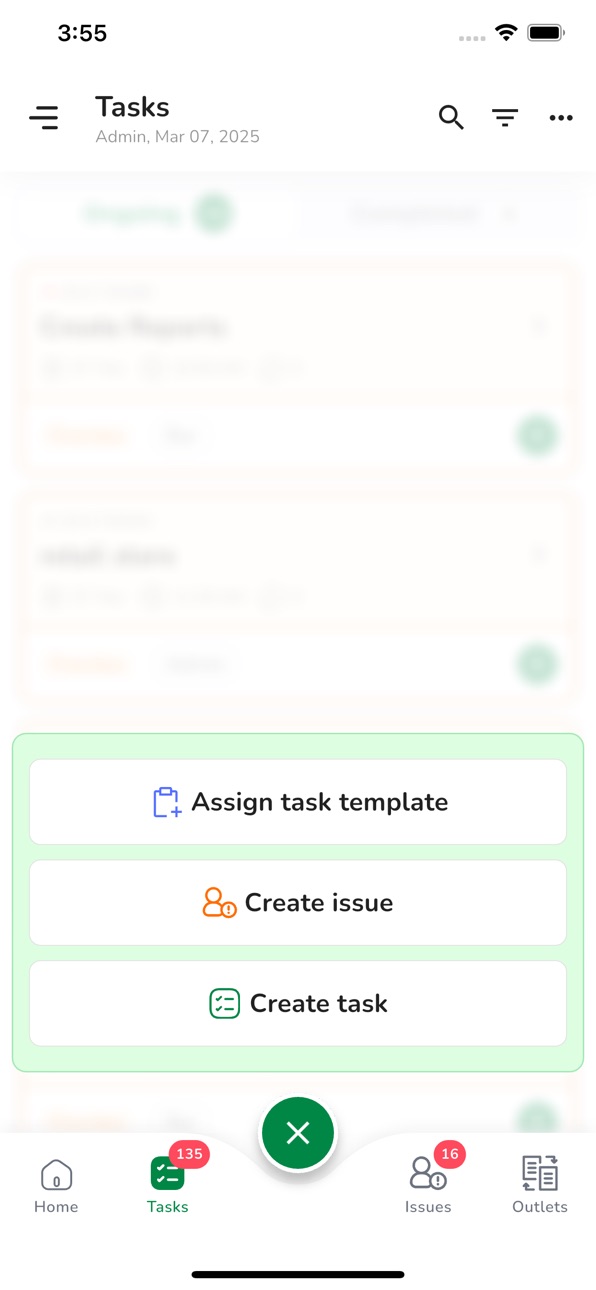Go to the Home tab

coord(56,1187)
